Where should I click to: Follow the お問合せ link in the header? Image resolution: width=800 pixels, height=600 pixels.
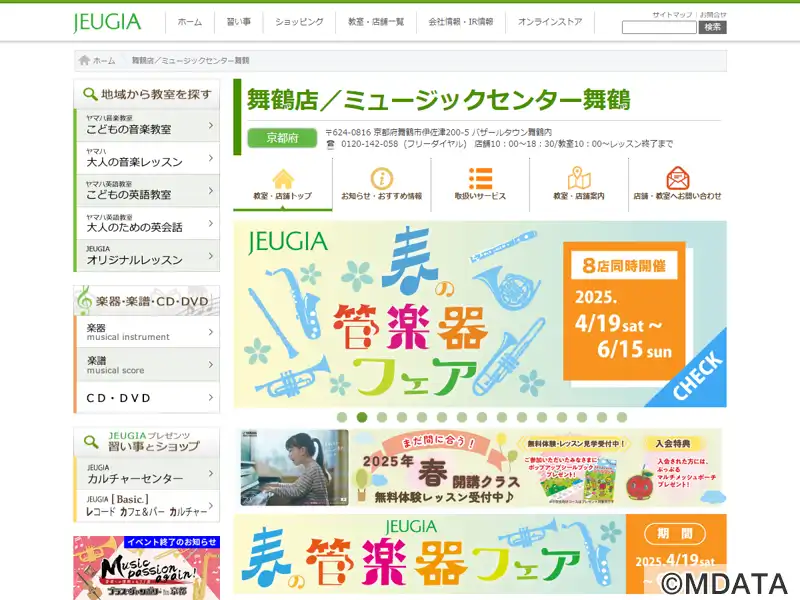click(713, 14)
